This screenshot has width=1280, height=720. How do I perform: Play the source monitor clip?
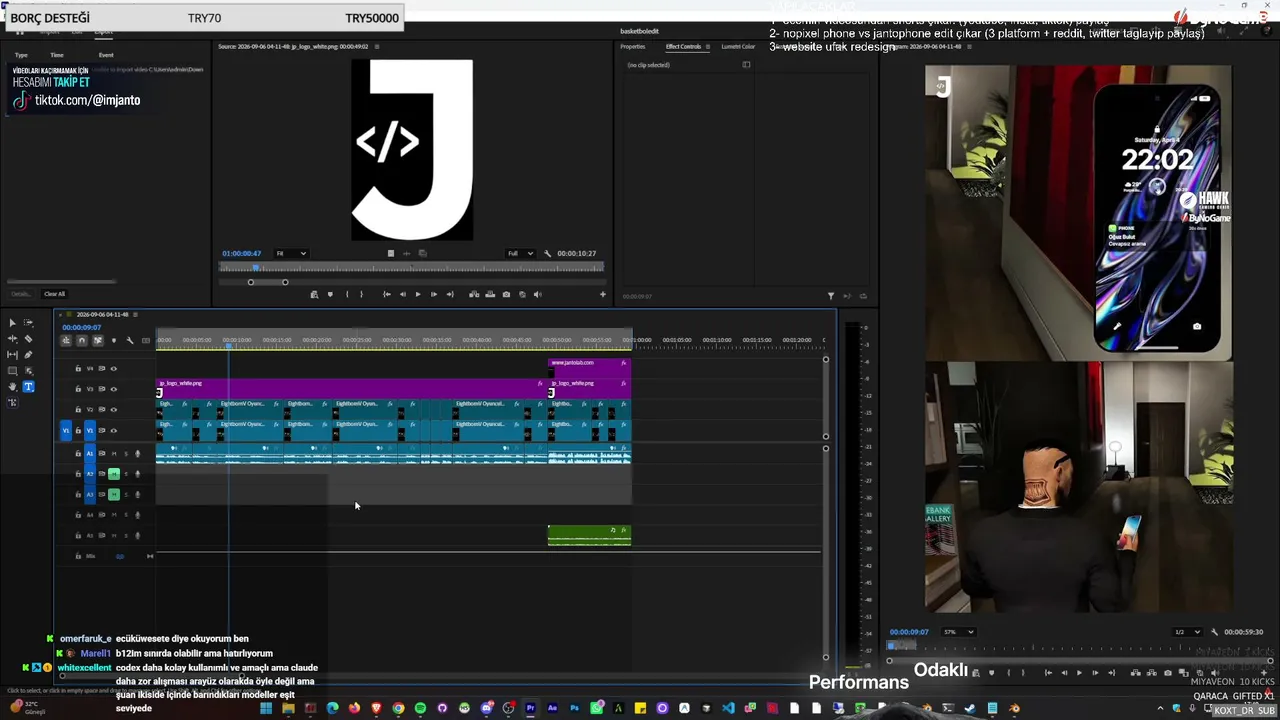tap(418, 294)
